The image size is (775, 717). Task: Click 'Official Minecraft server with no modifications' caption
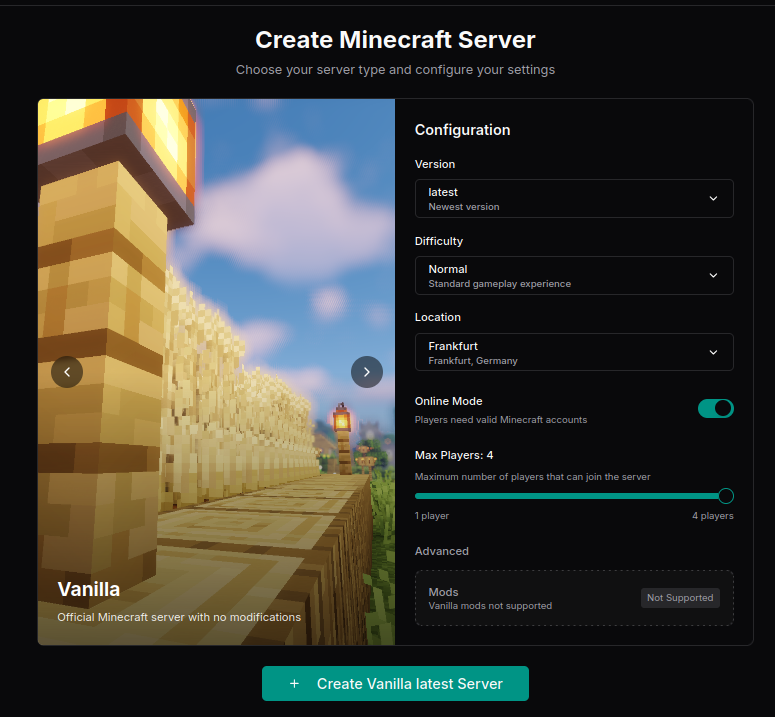pos(179,617)
